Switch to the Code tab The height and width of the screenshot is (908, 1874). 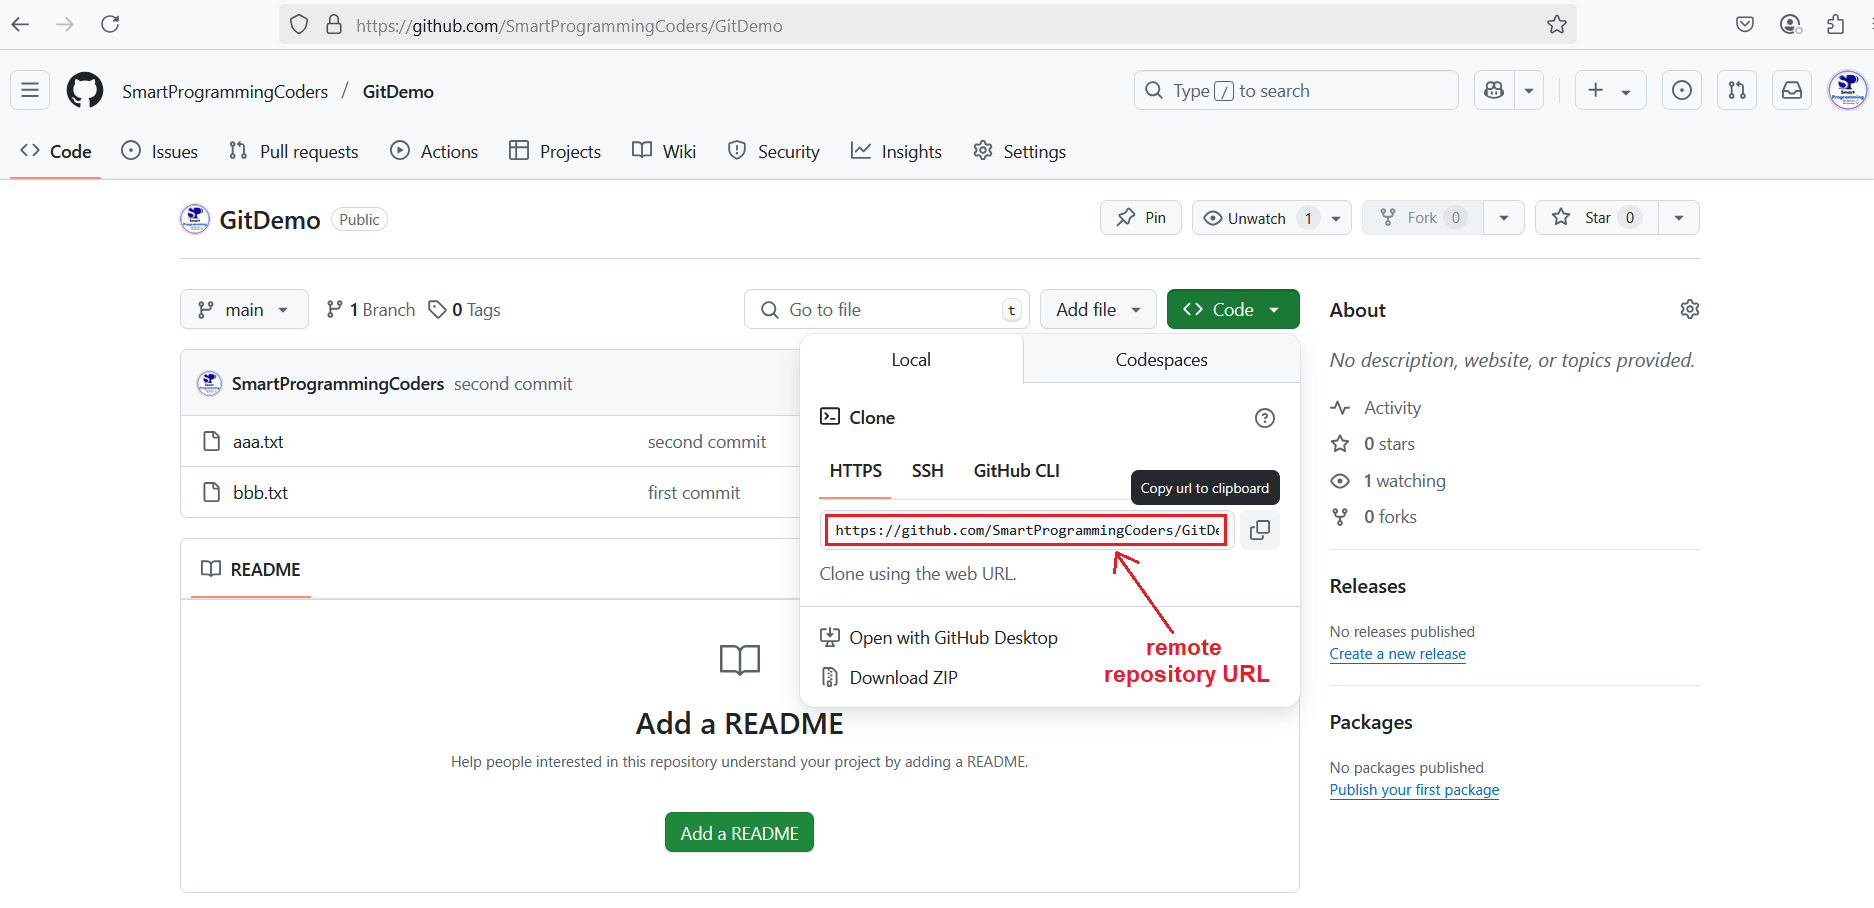click(x=56, y=151)
